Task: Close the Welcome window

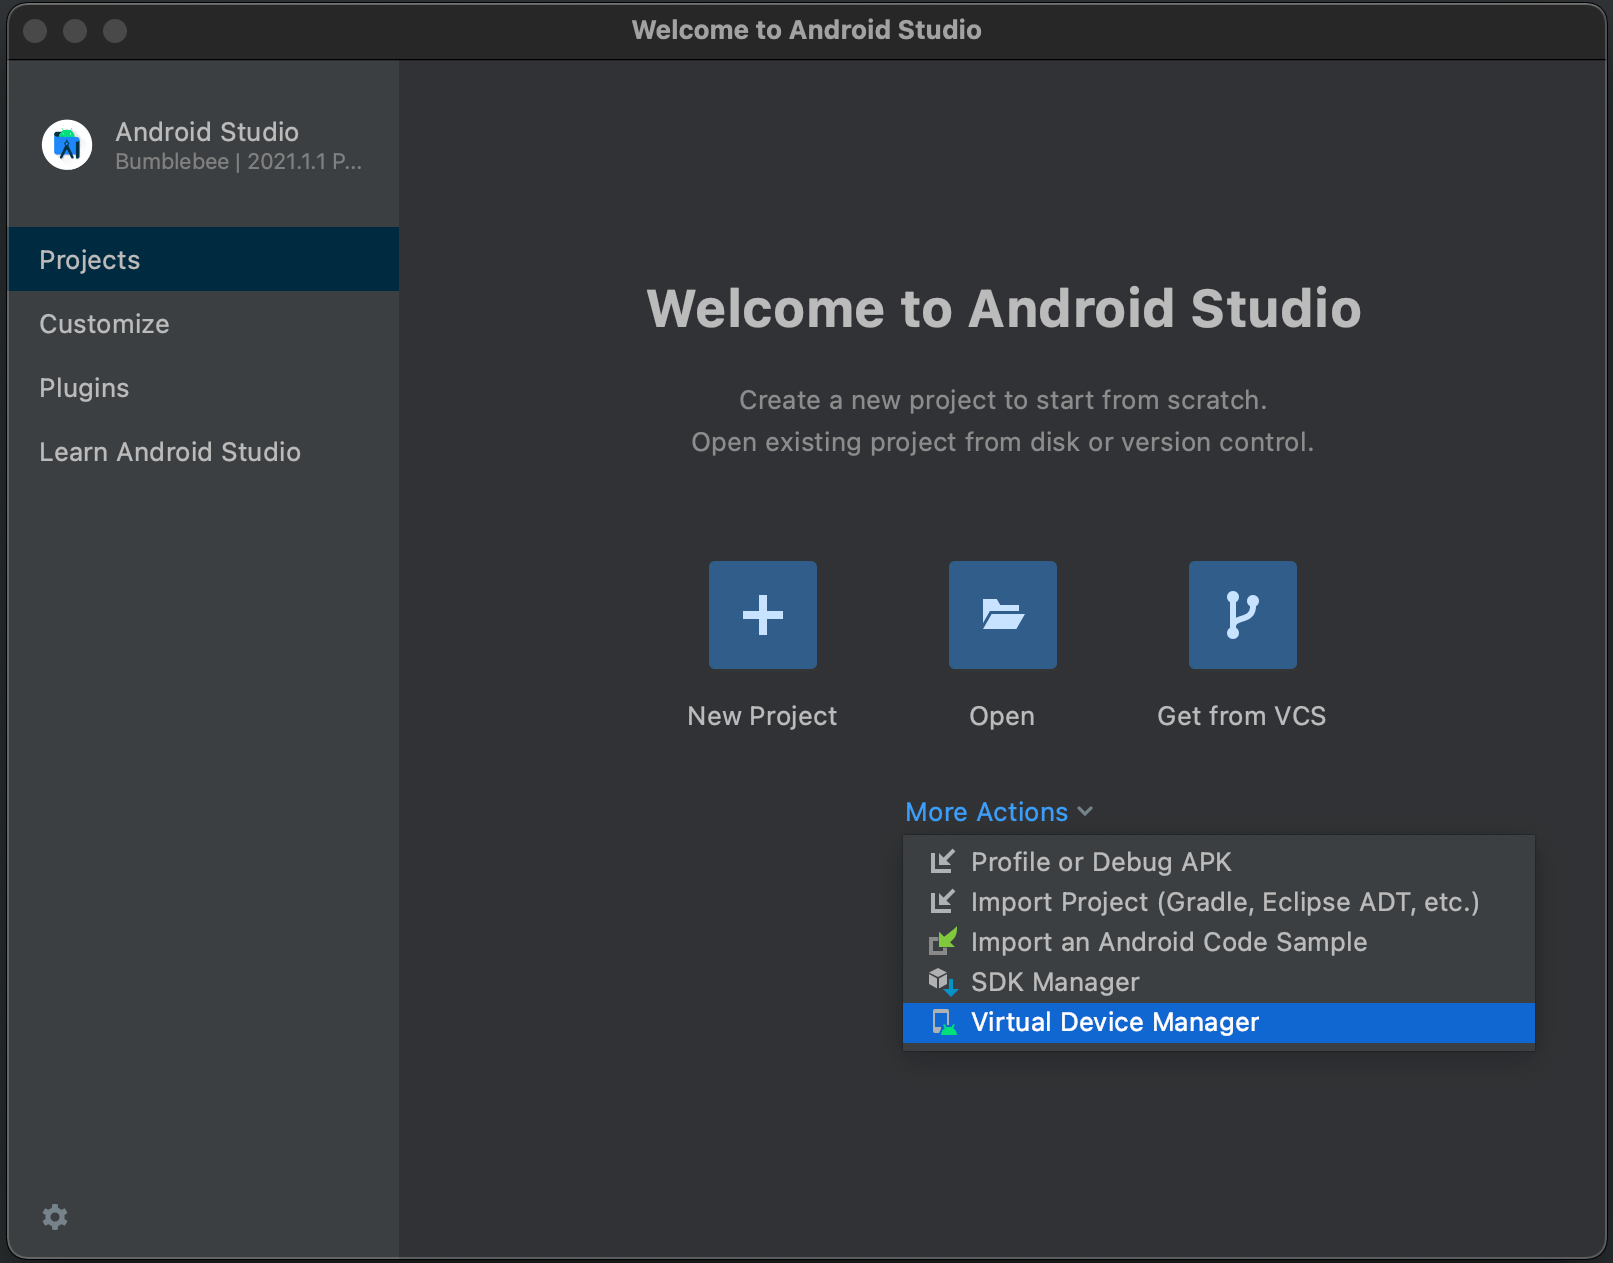Action: click(x=35, y=31)
